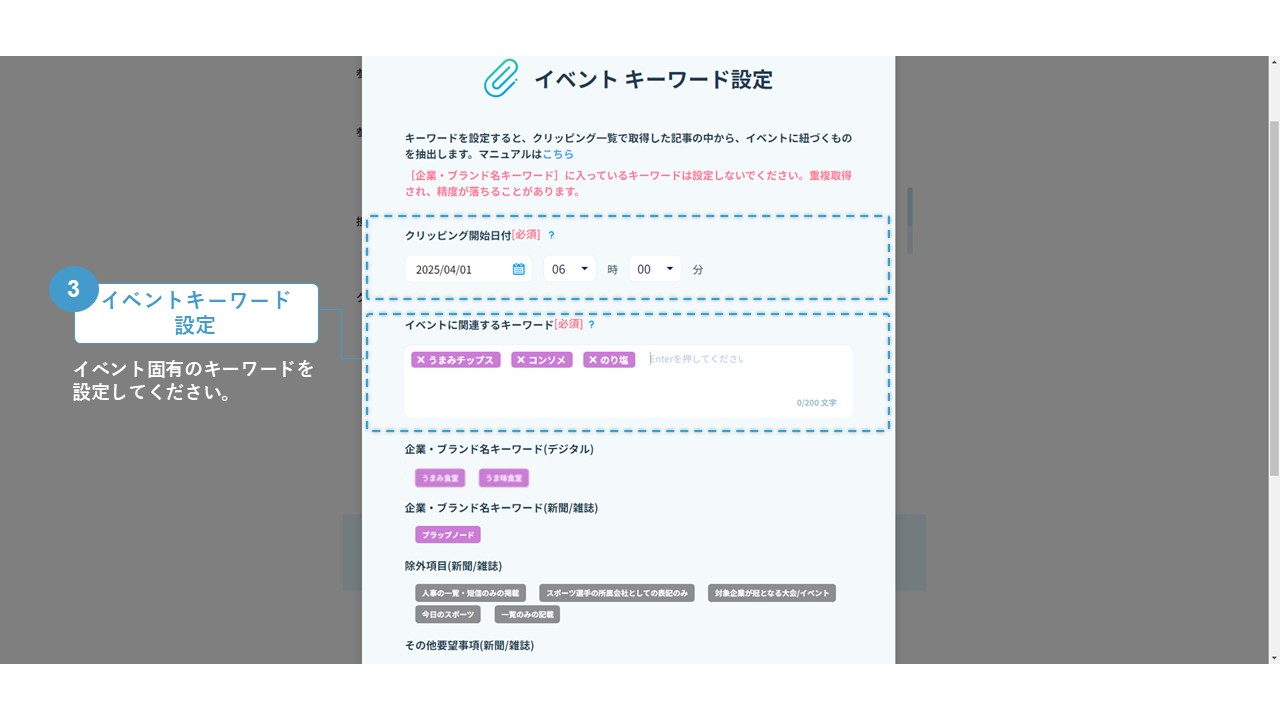Click the 今日のスポーツ exclusion tag
Screen dimensions: 1280x720
[448, 614]
